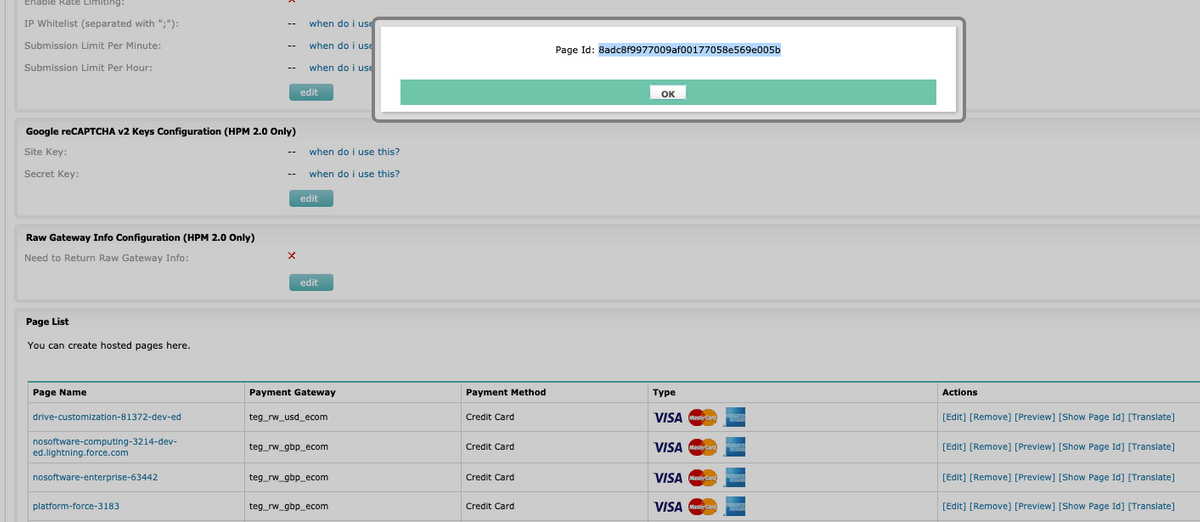Viewport: 1200px width, 522px height.
Task: Edit the drive-customization-81372-dev-ed page
Action: (954, 417)
